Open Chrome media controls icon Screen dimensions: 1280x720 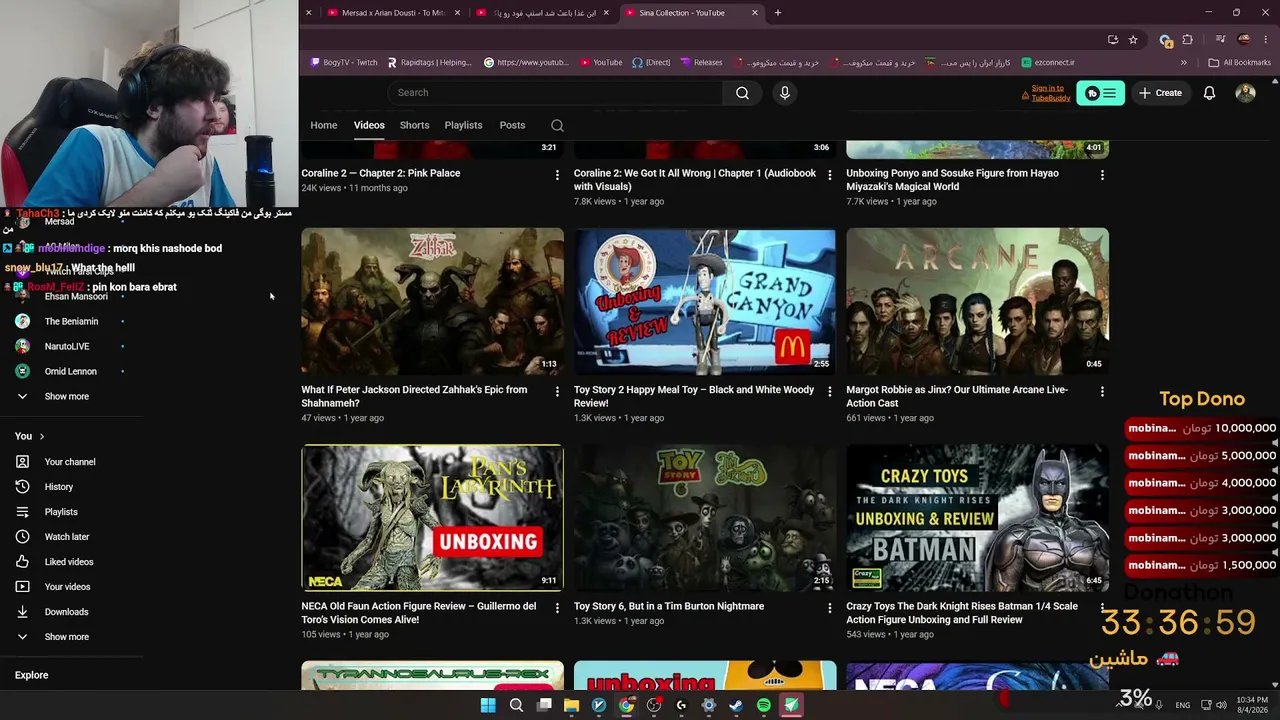[x=1220, y=40]
